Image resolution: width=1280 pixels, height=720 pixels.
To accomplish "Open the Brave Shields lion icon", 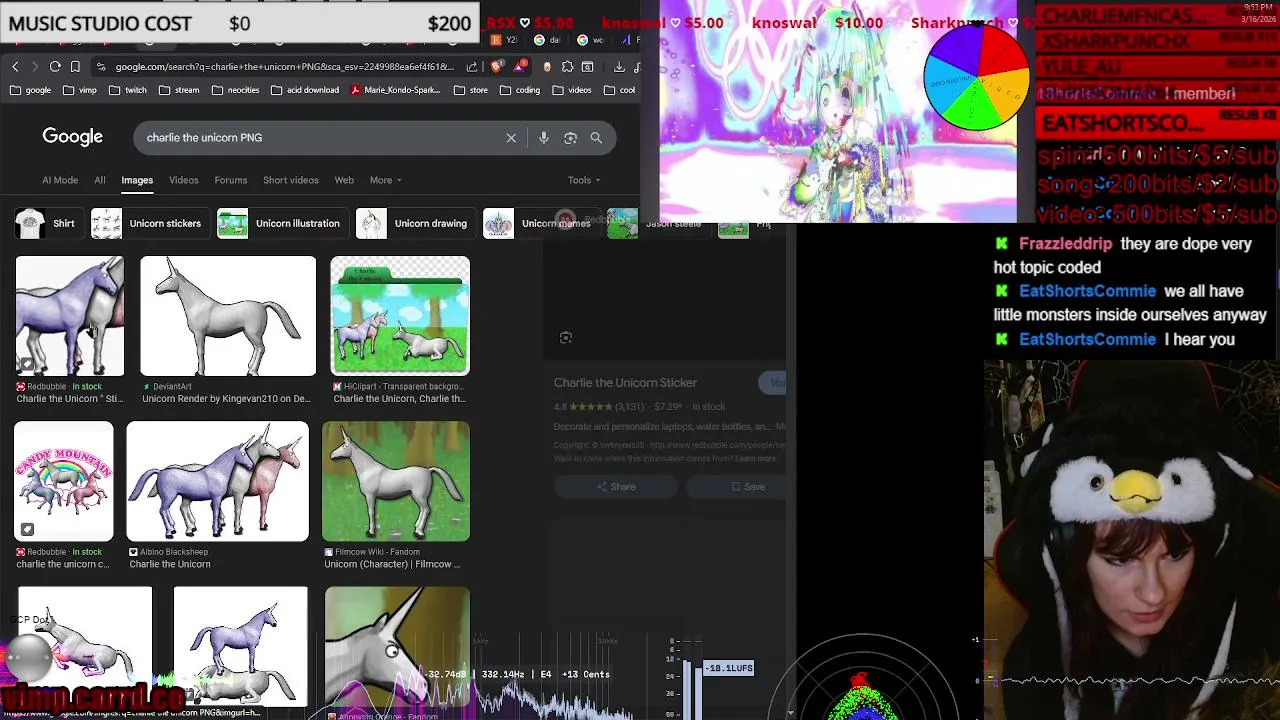I will [x=497, y=67].
